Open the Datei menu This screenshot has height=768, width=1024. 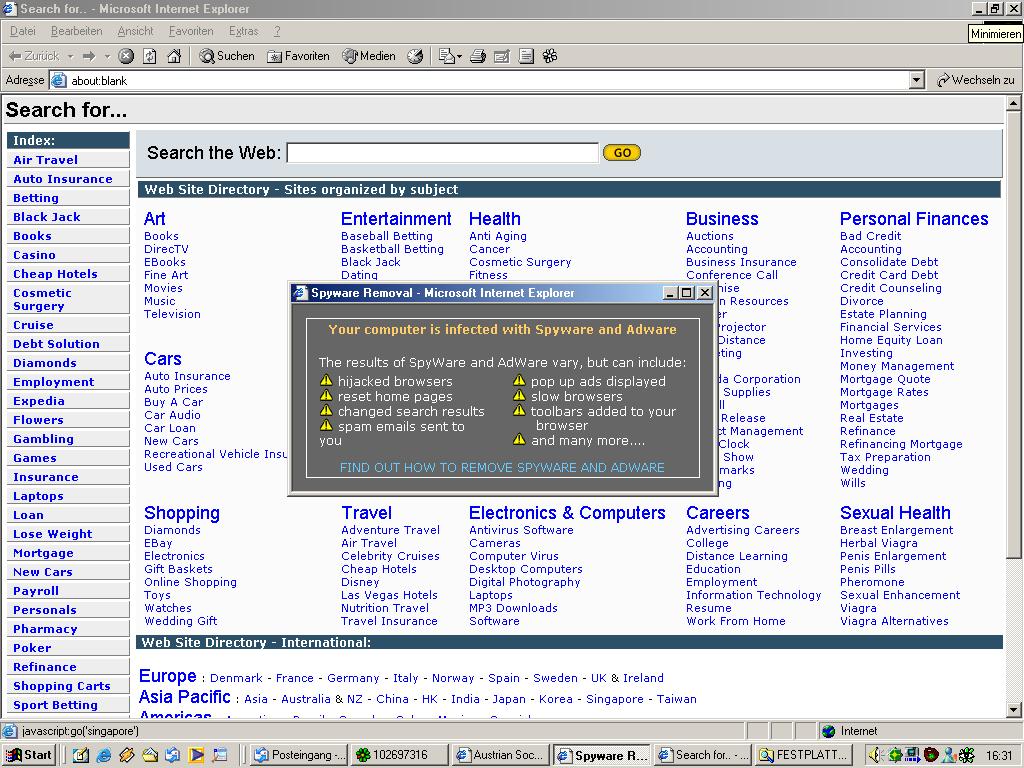[23, 31]
